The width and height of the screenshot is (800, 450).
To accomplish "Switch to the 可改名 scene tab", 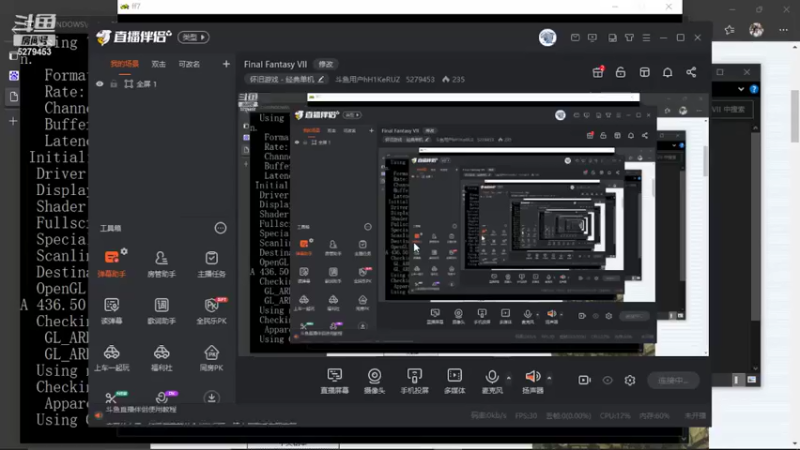I will pyautogui.click(x=189, y=64).
